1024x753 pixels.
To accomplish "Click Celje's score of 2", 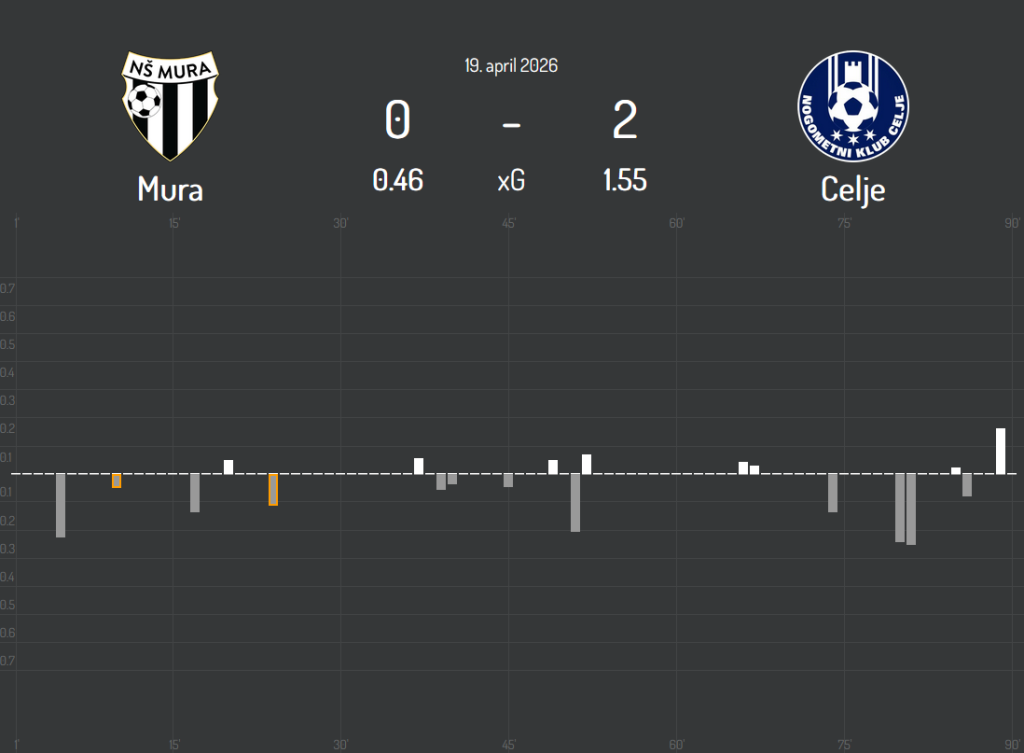I will (624, 121).
